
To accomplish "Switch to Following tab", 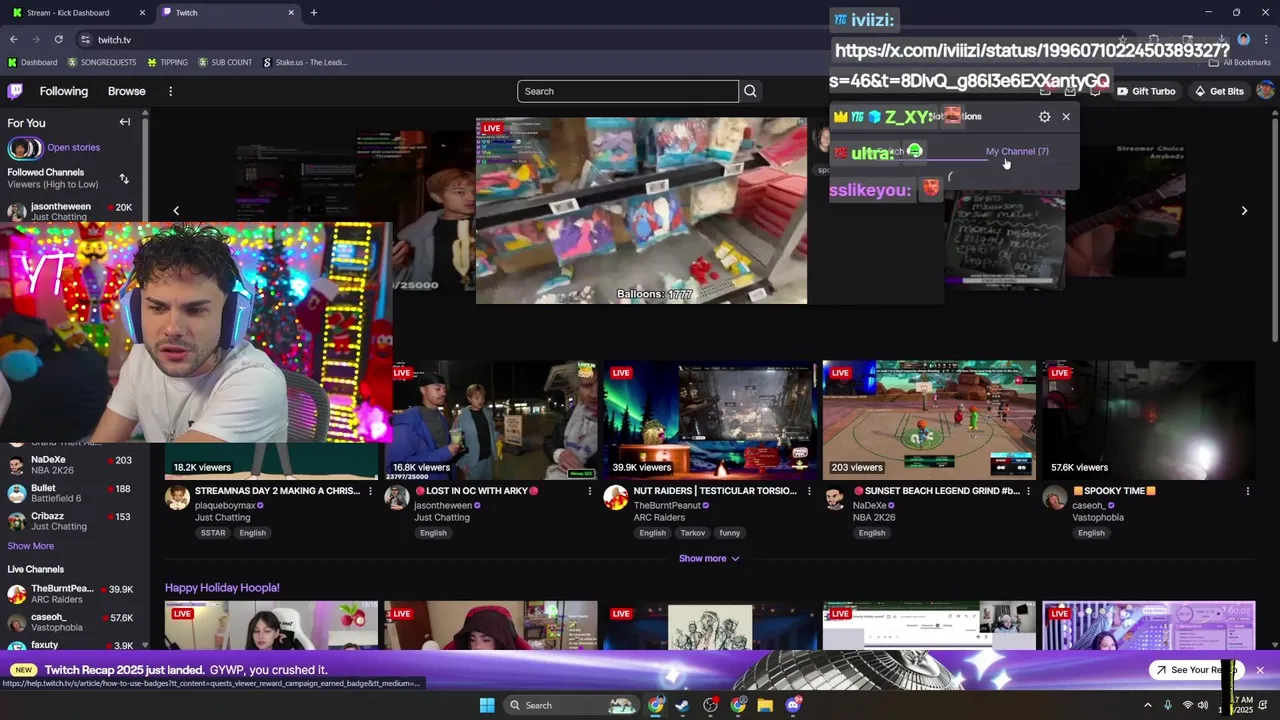I will [x=64, y=91].
